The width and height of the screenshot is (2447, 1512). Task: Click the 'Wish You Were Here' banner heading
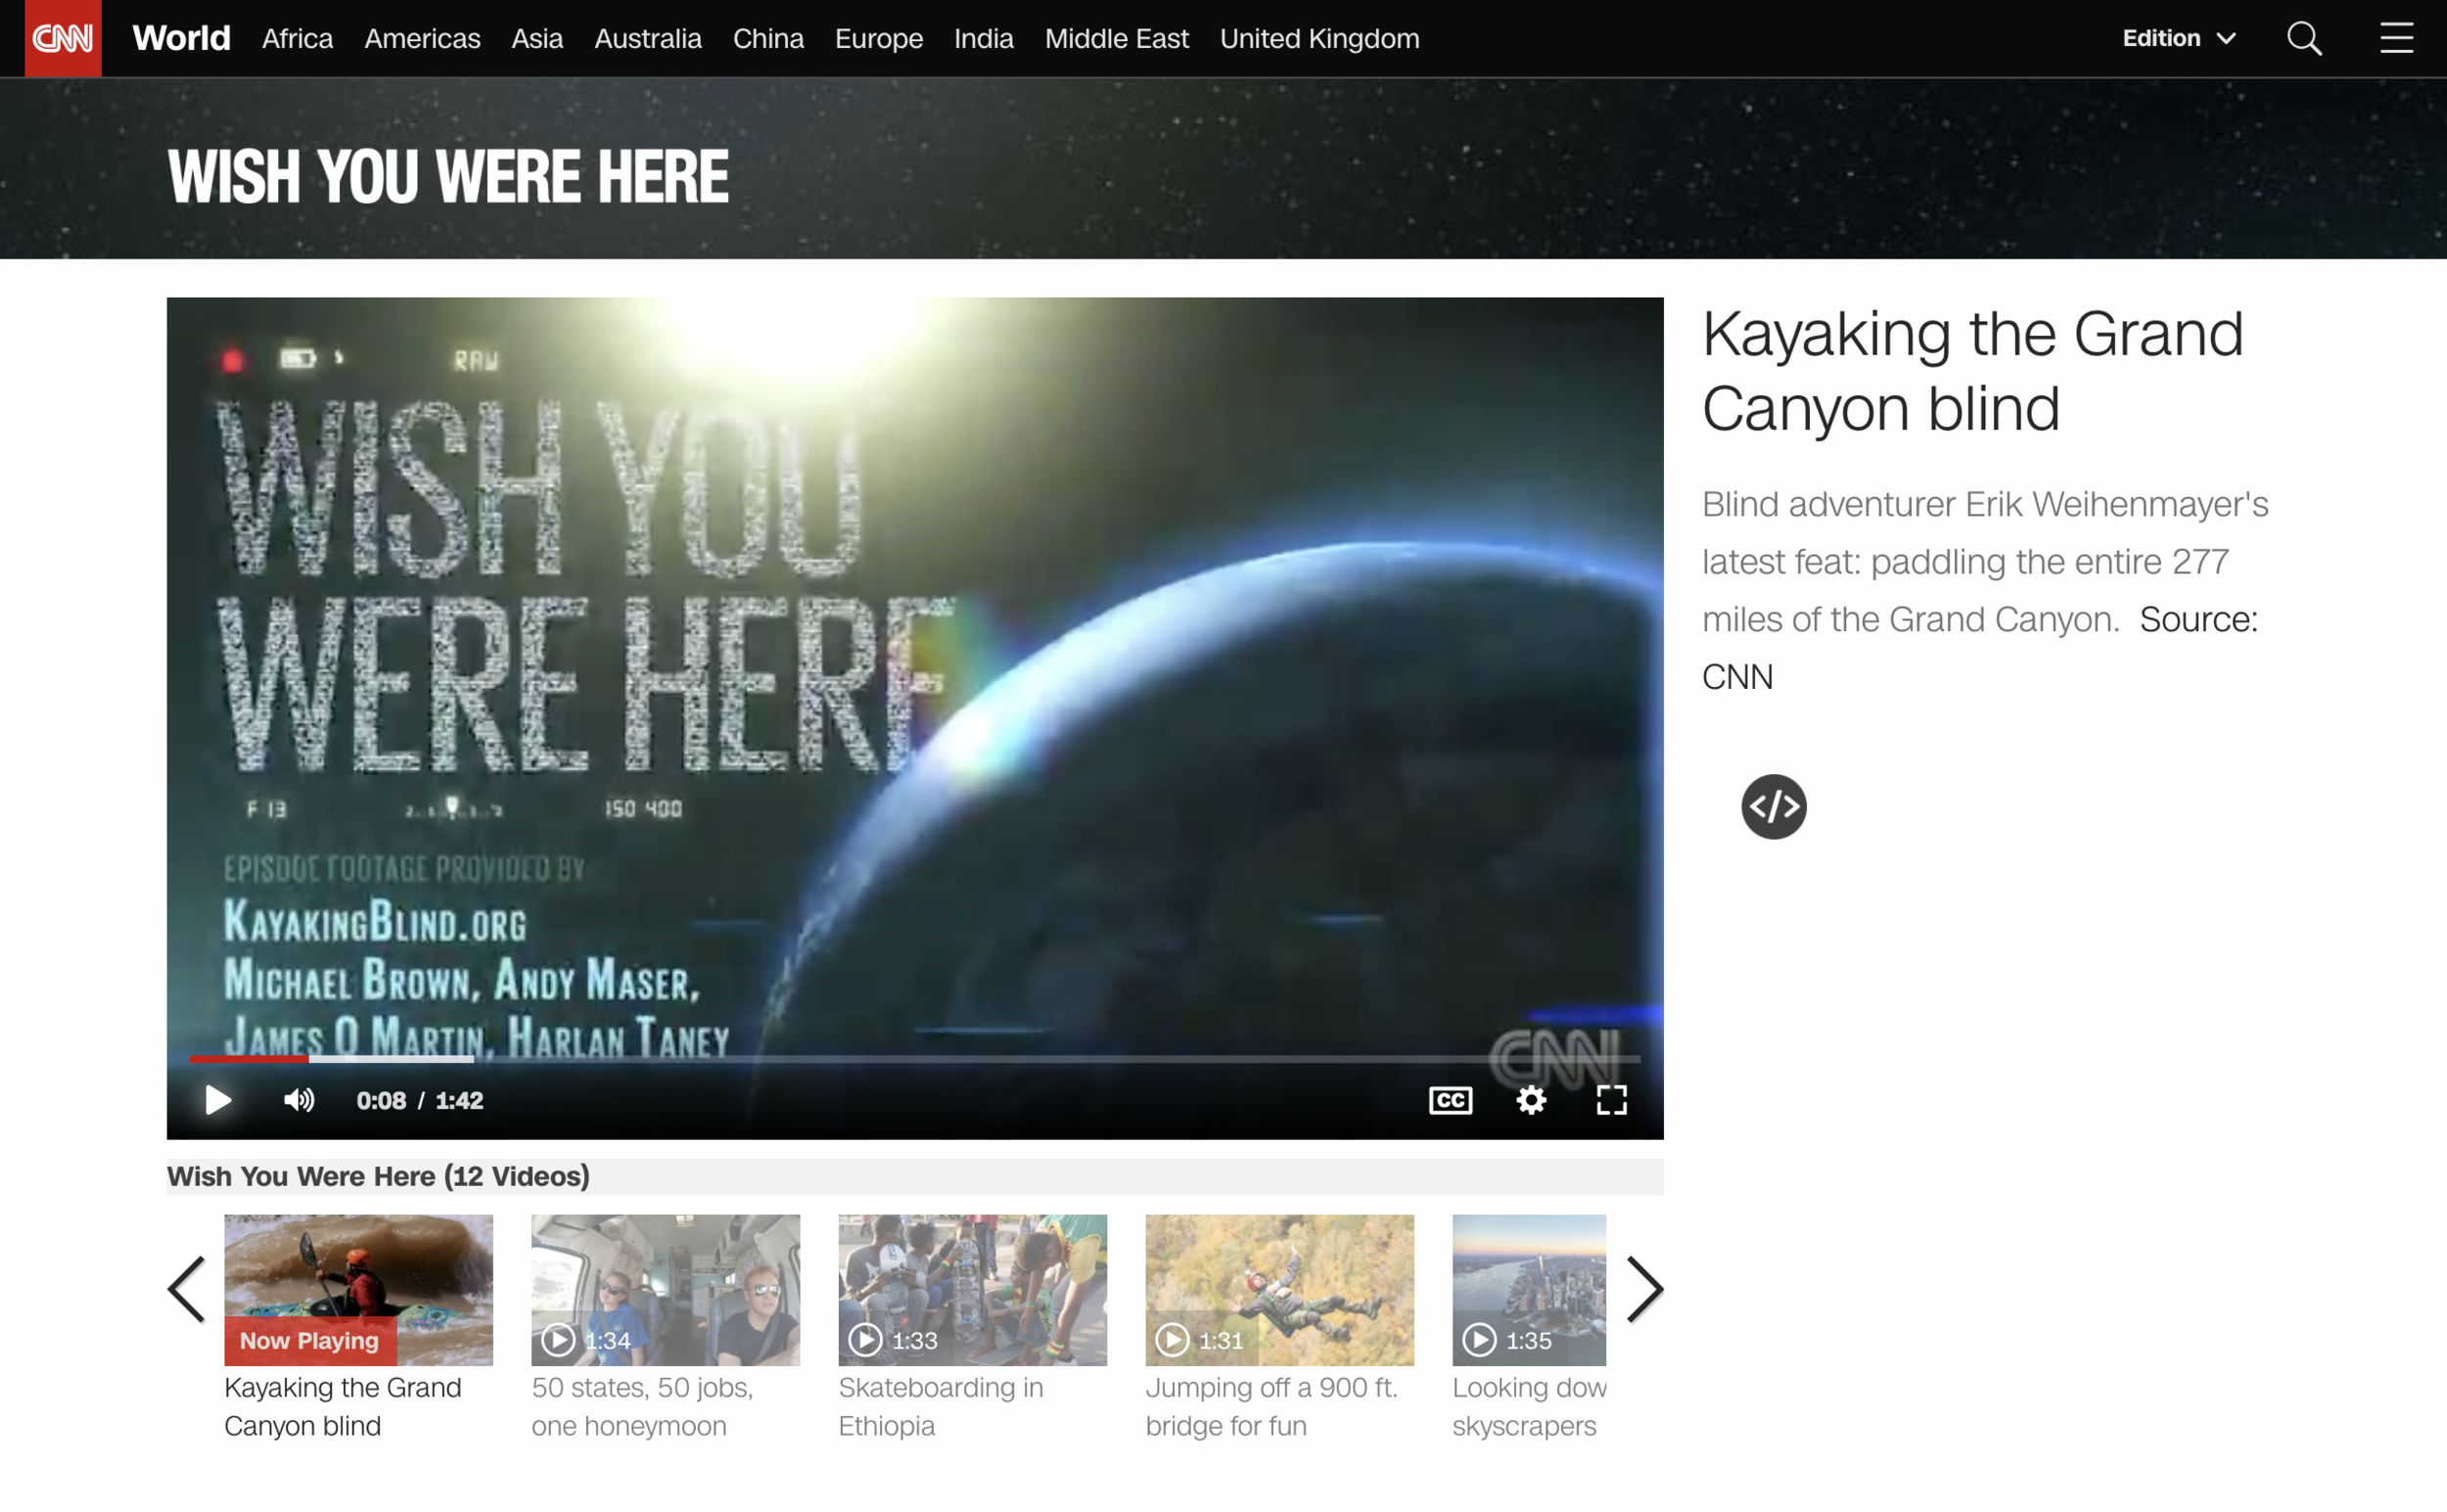pos(448,177)
